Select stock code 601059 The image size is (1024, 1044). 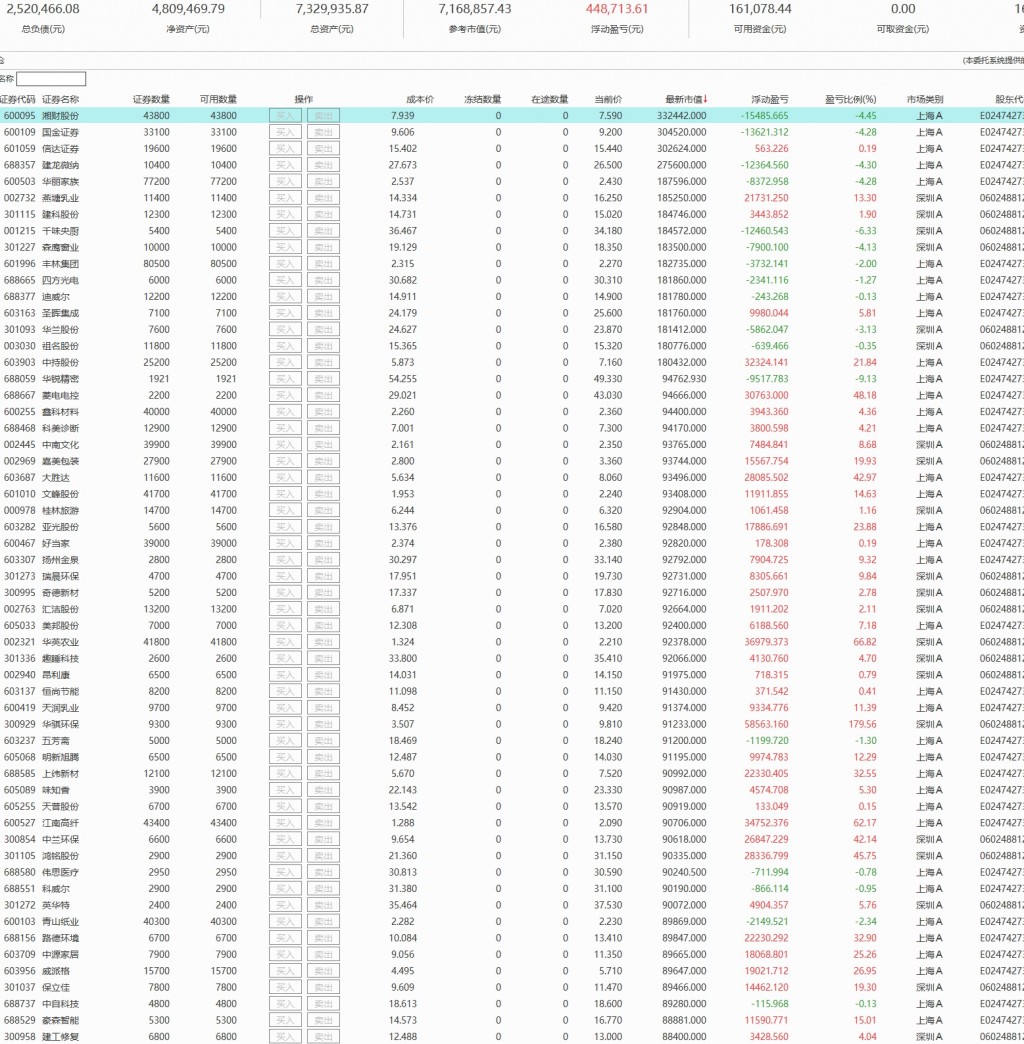click(20, 148)
